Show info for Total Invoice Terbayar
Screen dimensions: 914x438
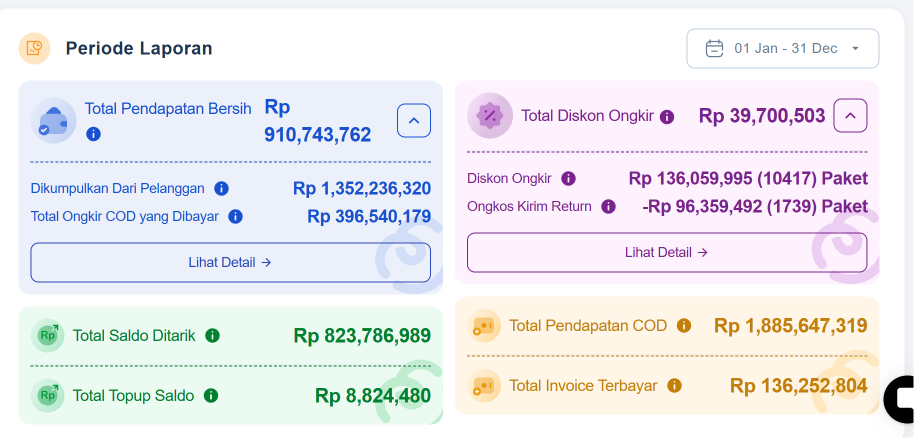coord(674,386)
